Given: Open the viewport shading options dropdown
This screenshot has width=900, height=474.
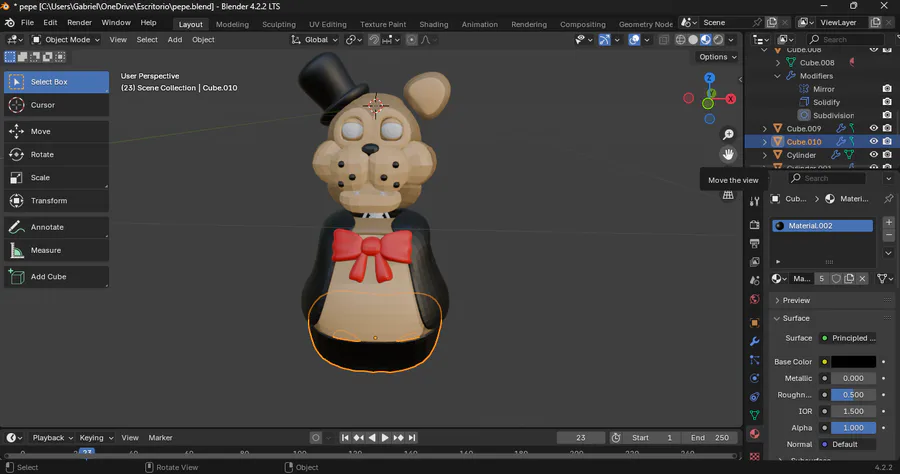Looking at the screenshot, I should (731, 40).
